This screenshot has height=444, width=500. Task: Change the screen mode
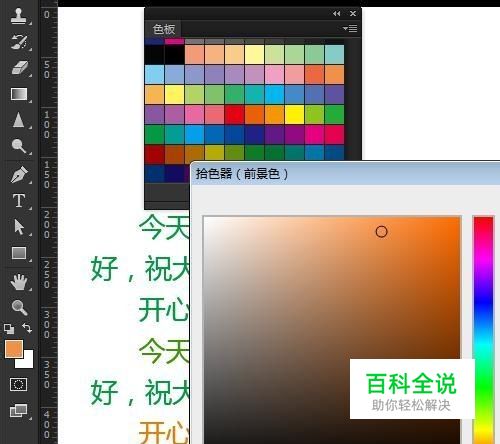click(19, 410)
